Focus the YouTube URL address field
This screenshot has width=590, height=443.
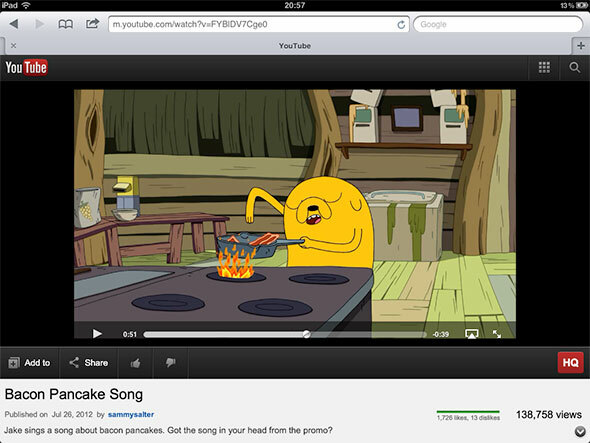(x=259, y=24)
